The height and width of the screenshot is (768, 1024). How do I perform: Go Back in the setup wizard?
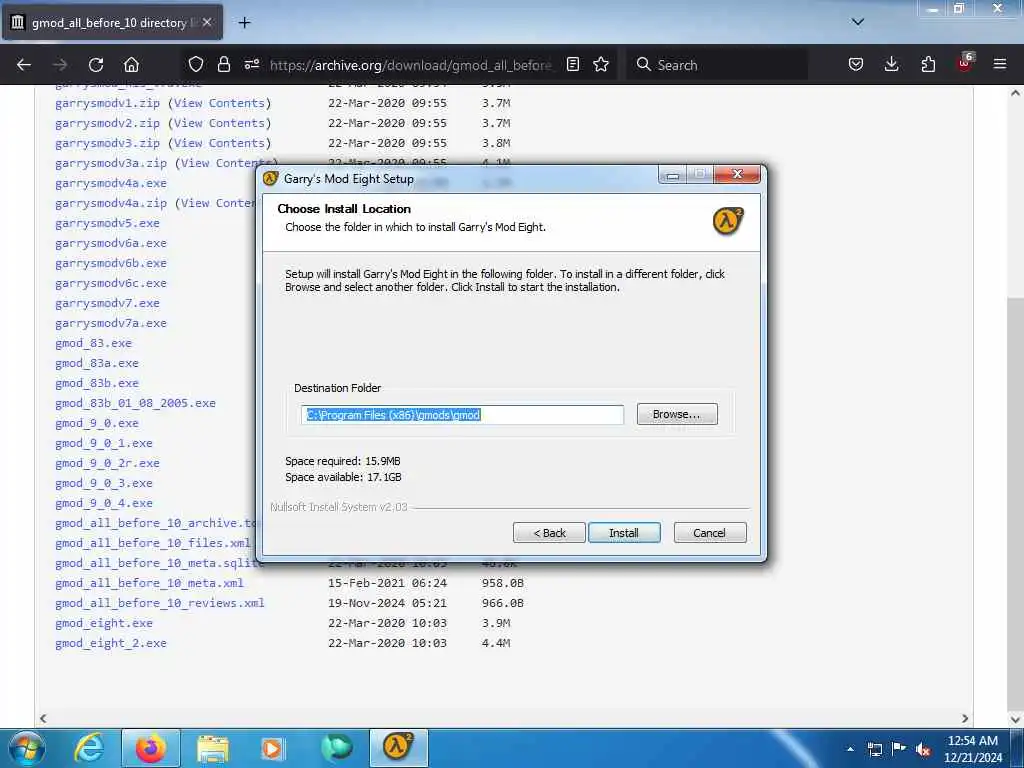(x=549, y=533)
